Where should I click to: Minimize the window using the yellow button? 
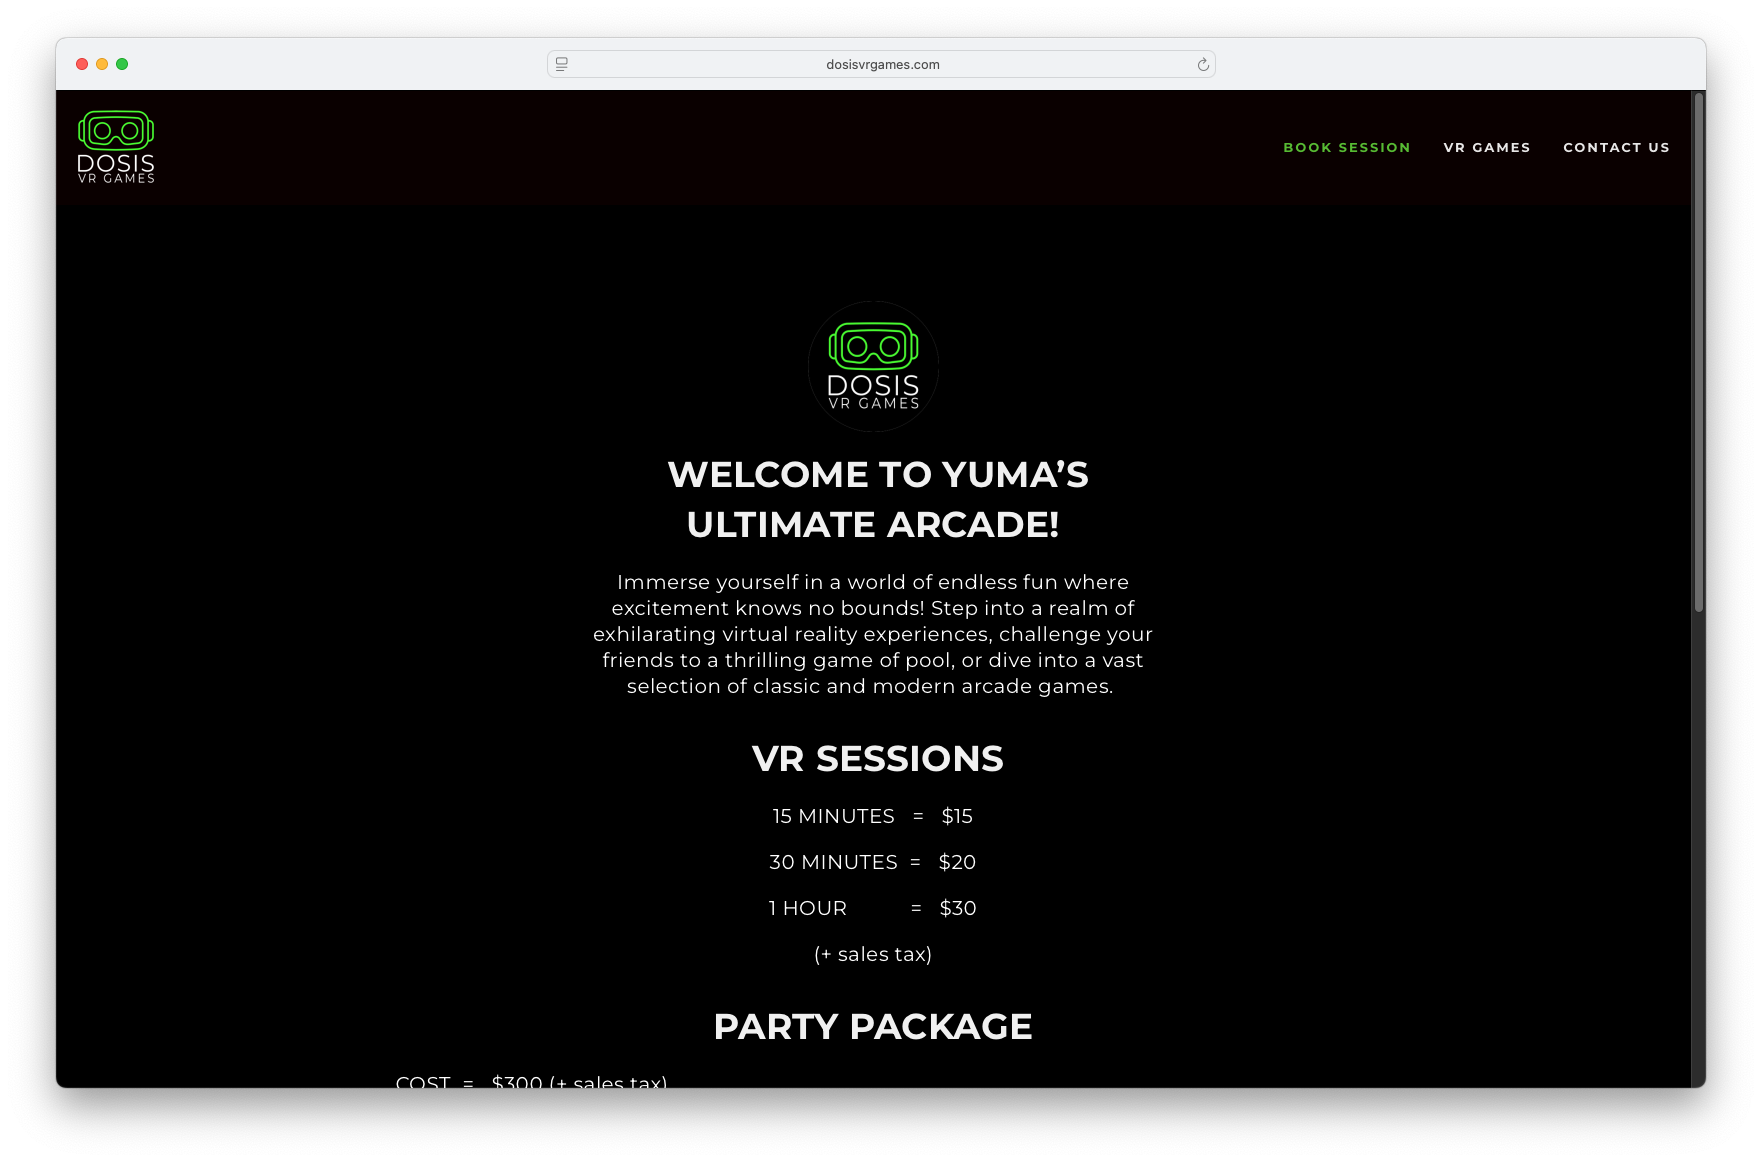[x=102, y=64]
